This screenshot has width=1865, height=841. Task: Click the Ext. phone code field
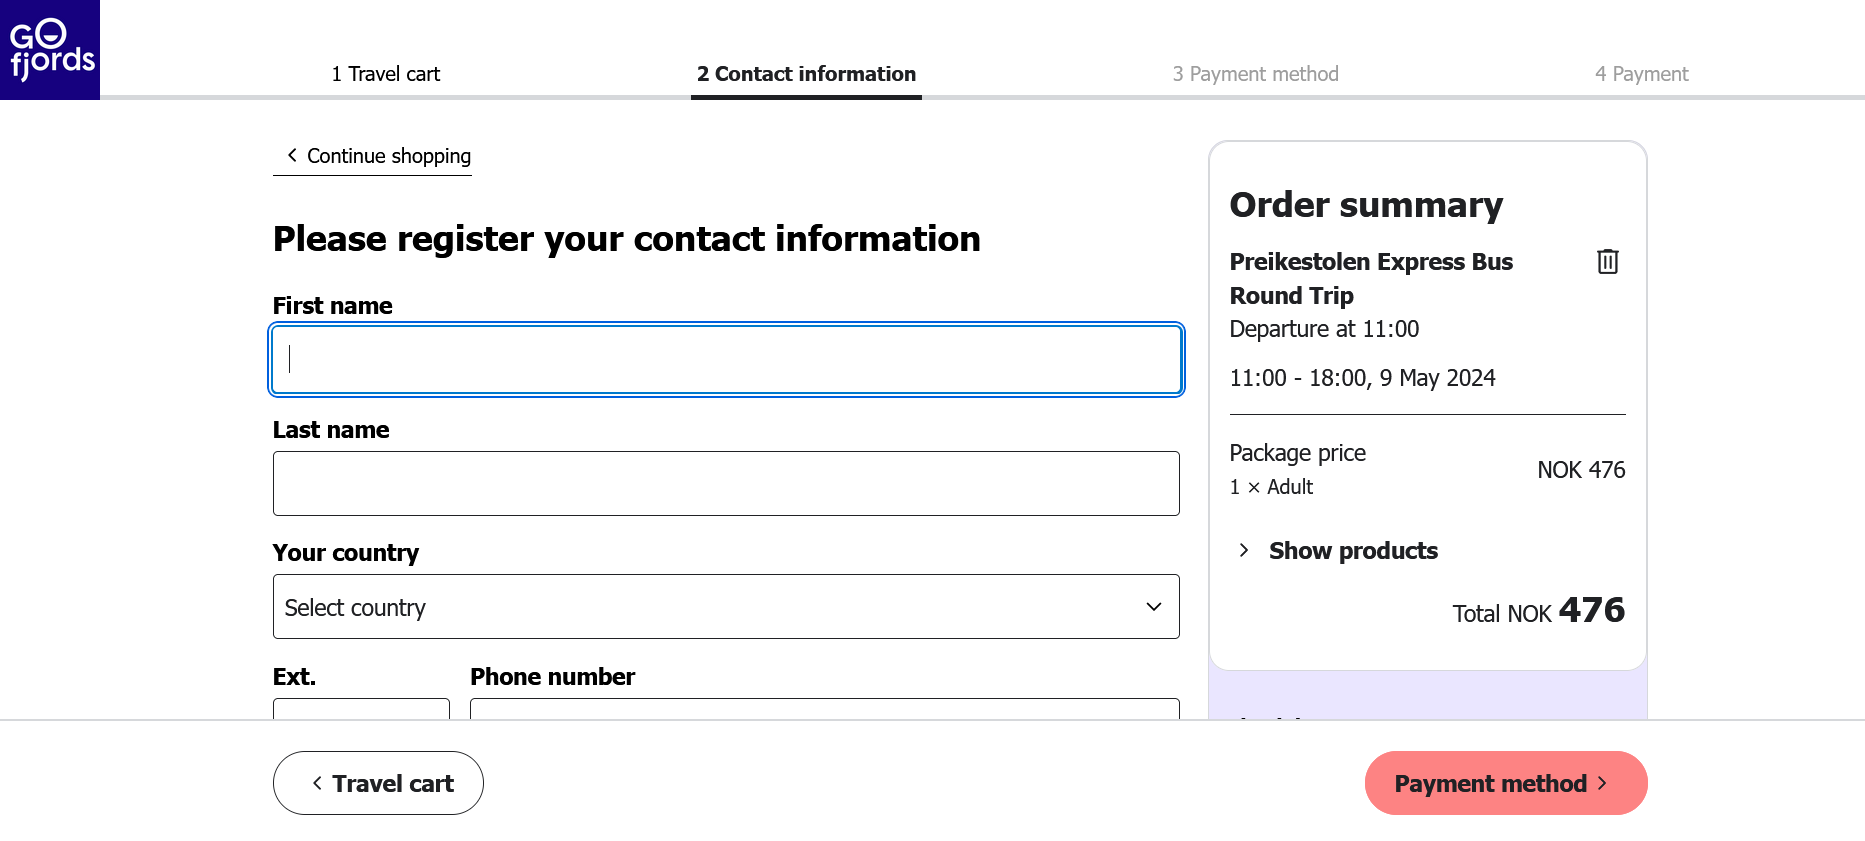[x=361, y=709]
